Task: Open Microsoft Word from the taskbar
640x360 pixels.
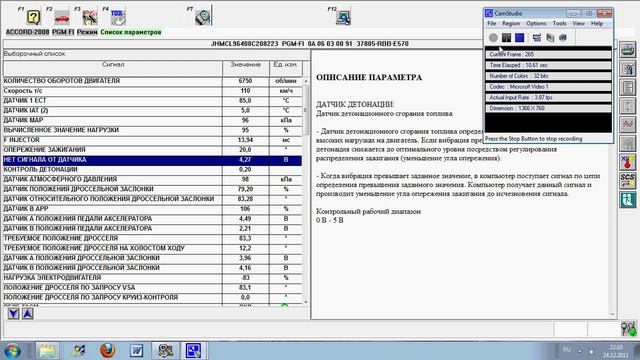Action: (x=136, y=351)
